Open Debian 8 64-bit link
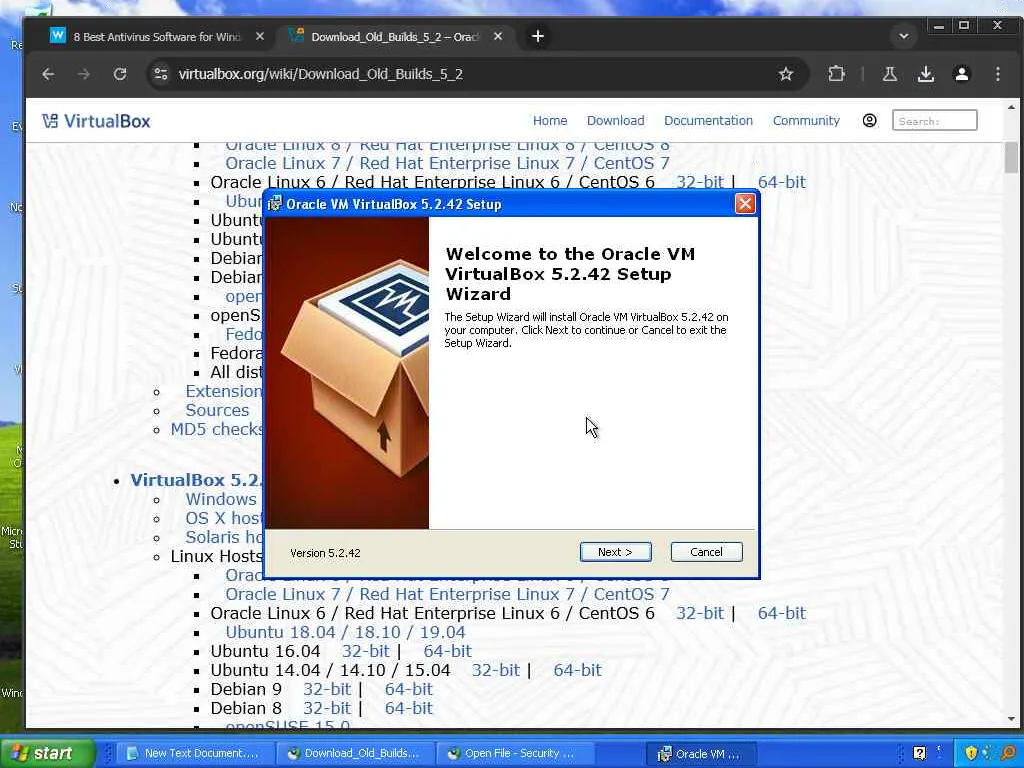1024x768 pixels. (408, 708)
